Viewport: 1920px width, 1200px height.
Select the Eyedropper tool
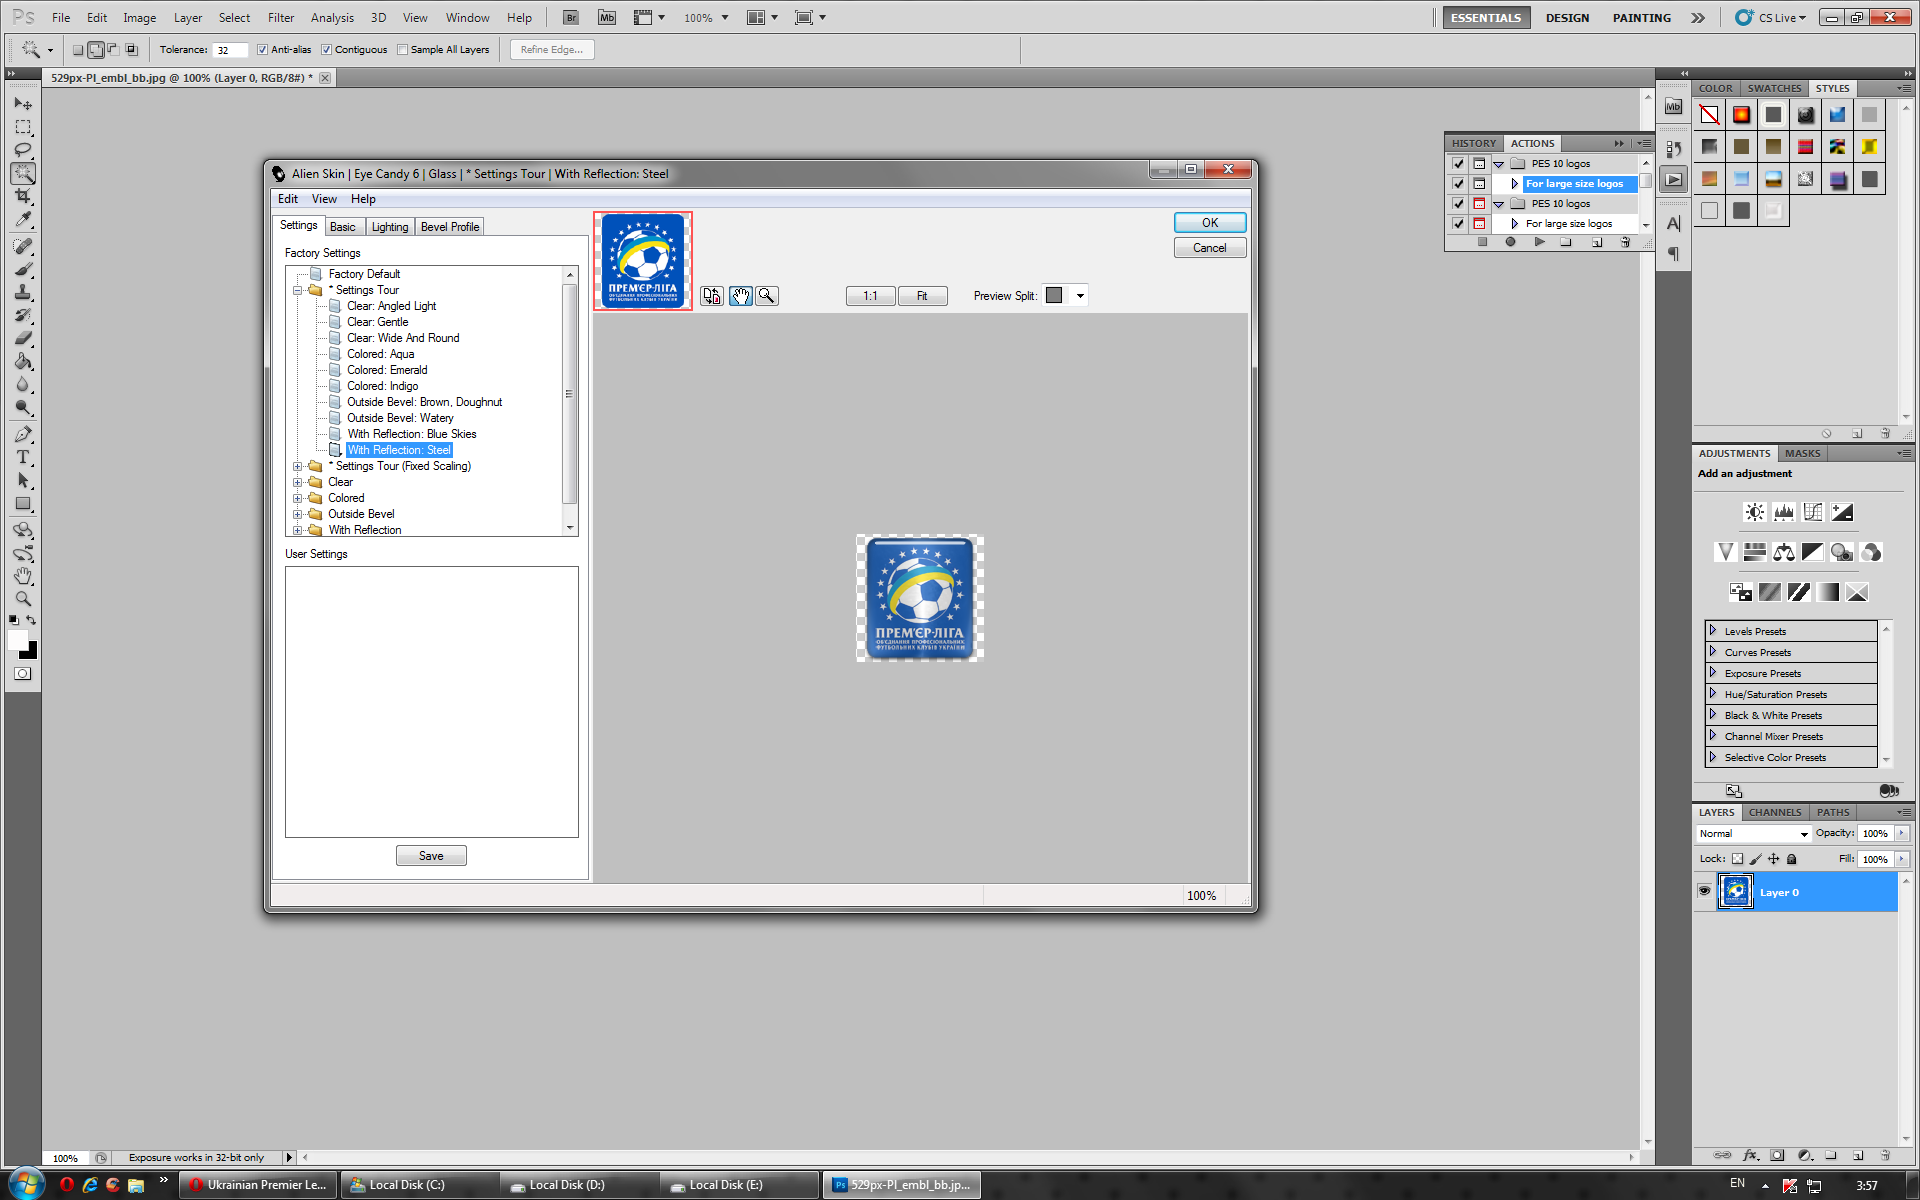coord(23,220)
